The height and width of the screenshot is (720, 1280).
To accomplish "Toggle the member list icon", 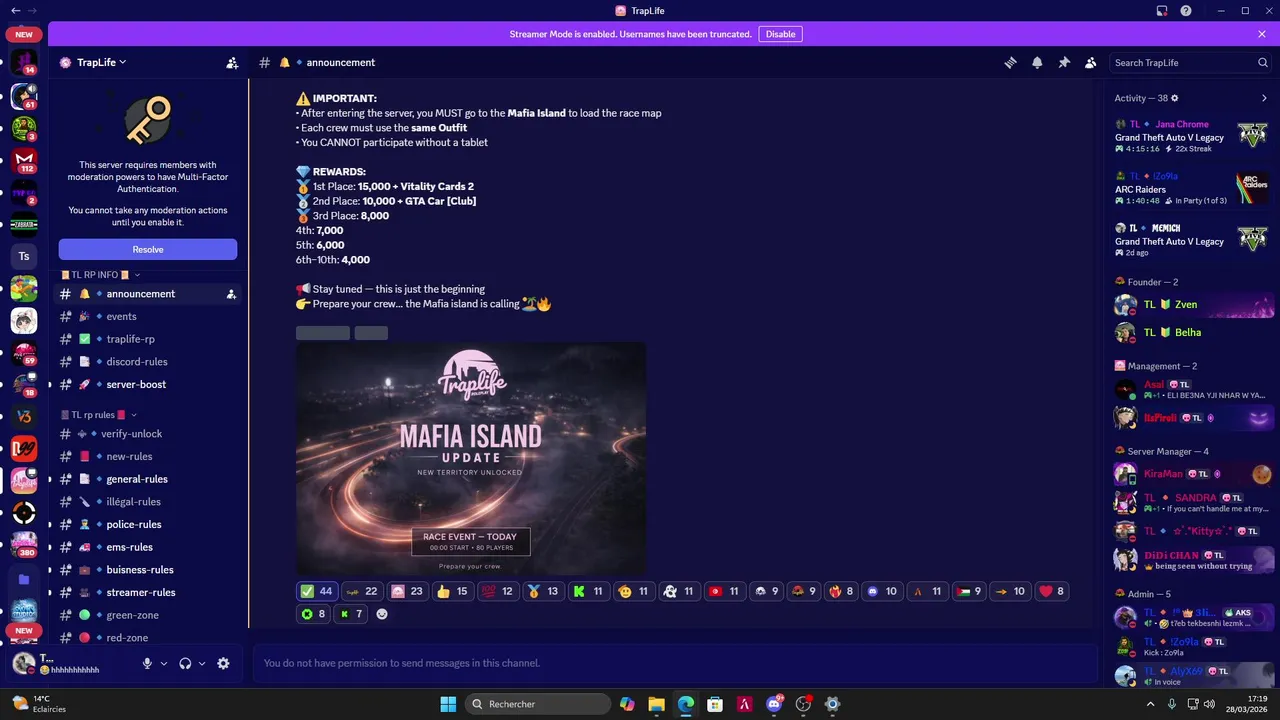I will coord(1091,62).
